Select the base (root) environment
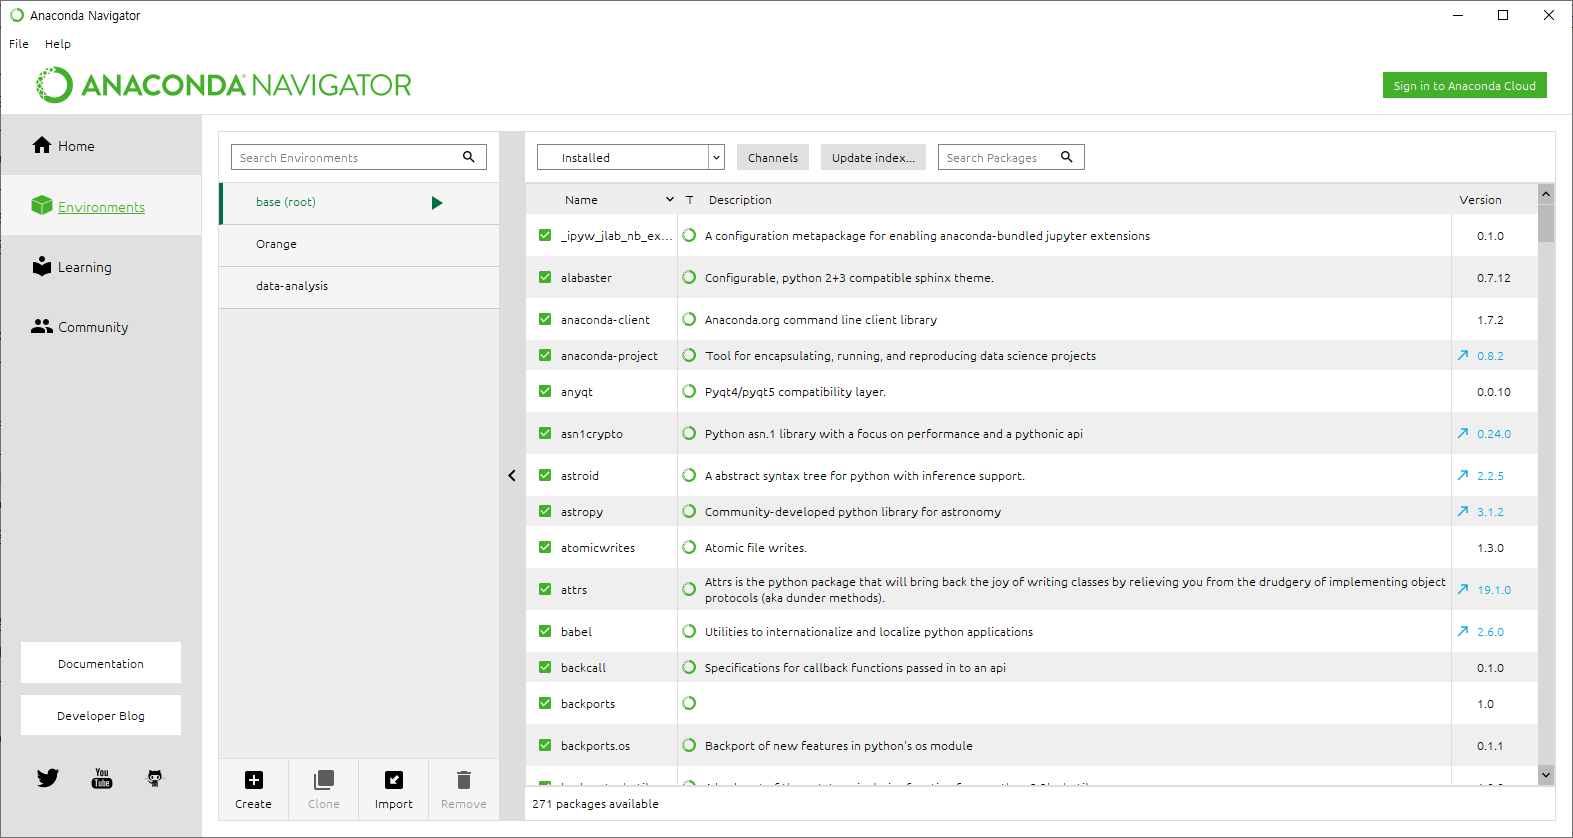This screenshot has height=838, width=1573. click(x=359, y=202)
